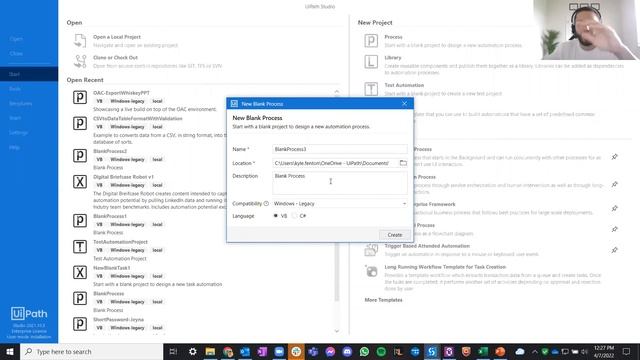Viewport: 640px width, 360px height.
Task: Click the Name input field
Action: [340, 149]
